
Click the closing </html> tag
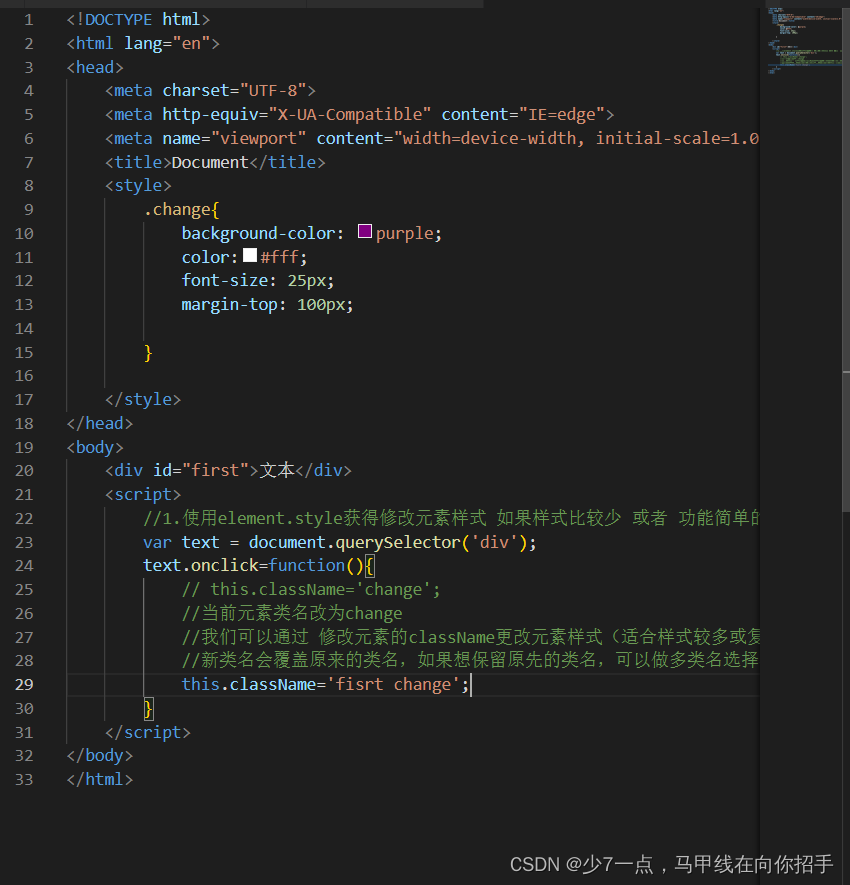99,779
